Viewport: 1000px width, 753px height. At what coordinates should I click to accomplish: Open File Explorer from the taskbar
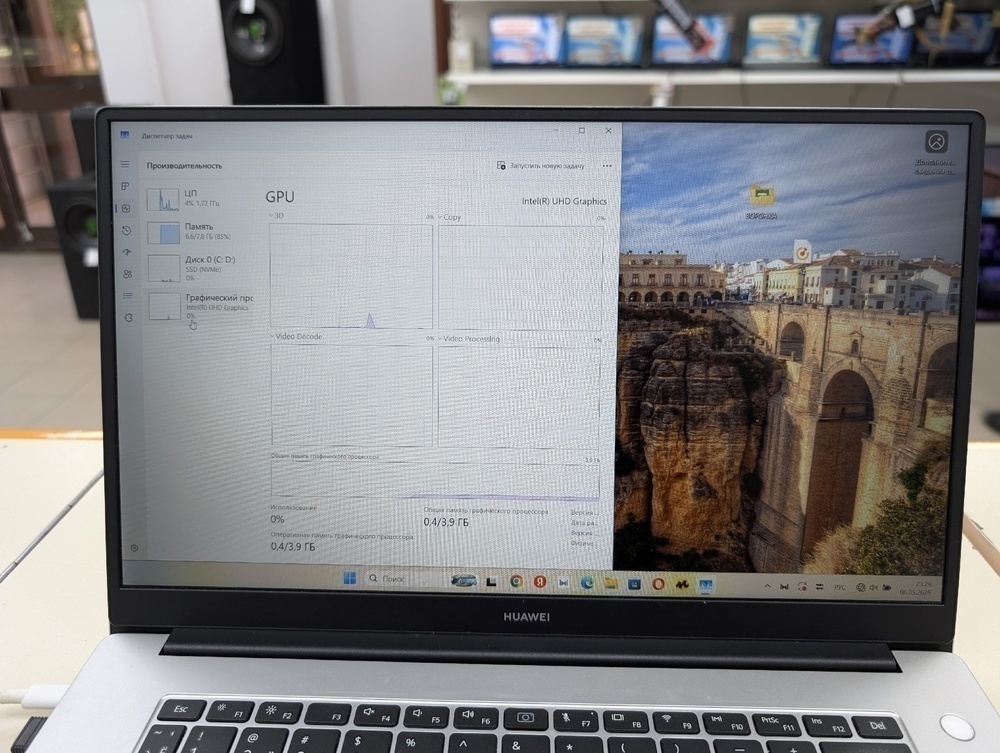(x=611, y=583)
